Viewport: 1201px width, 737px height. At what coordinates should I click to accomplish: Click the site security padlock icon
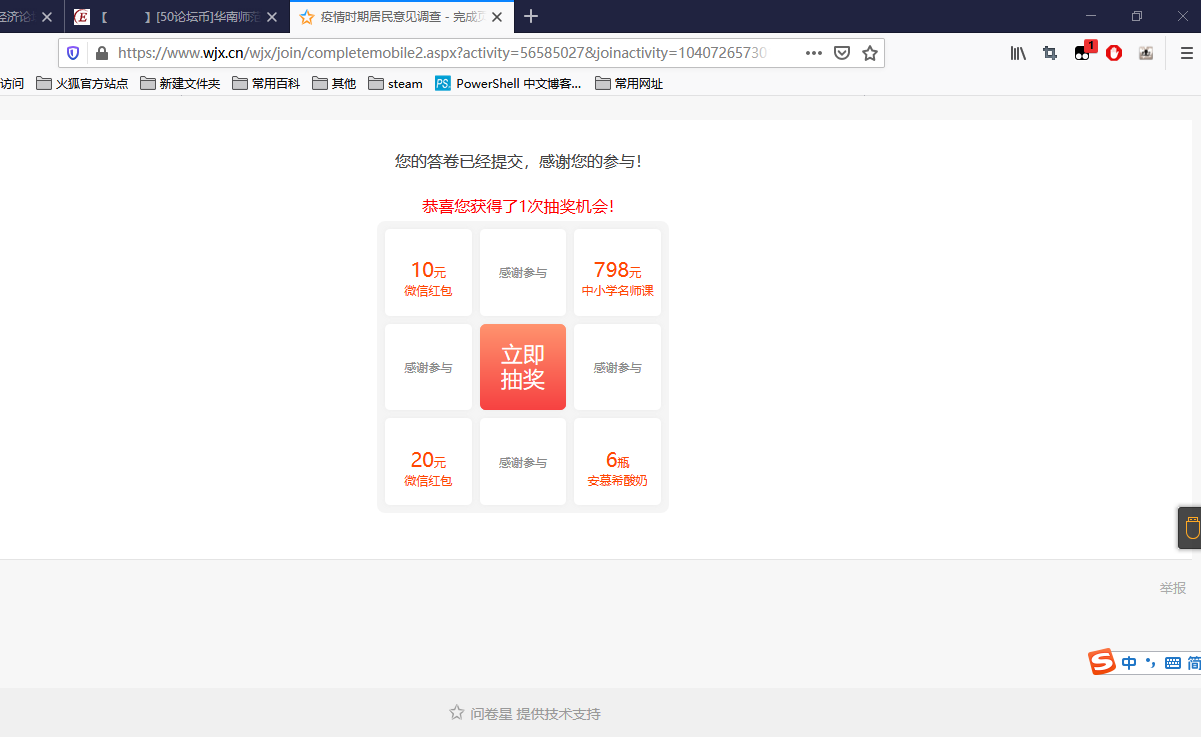pos(101,53)
